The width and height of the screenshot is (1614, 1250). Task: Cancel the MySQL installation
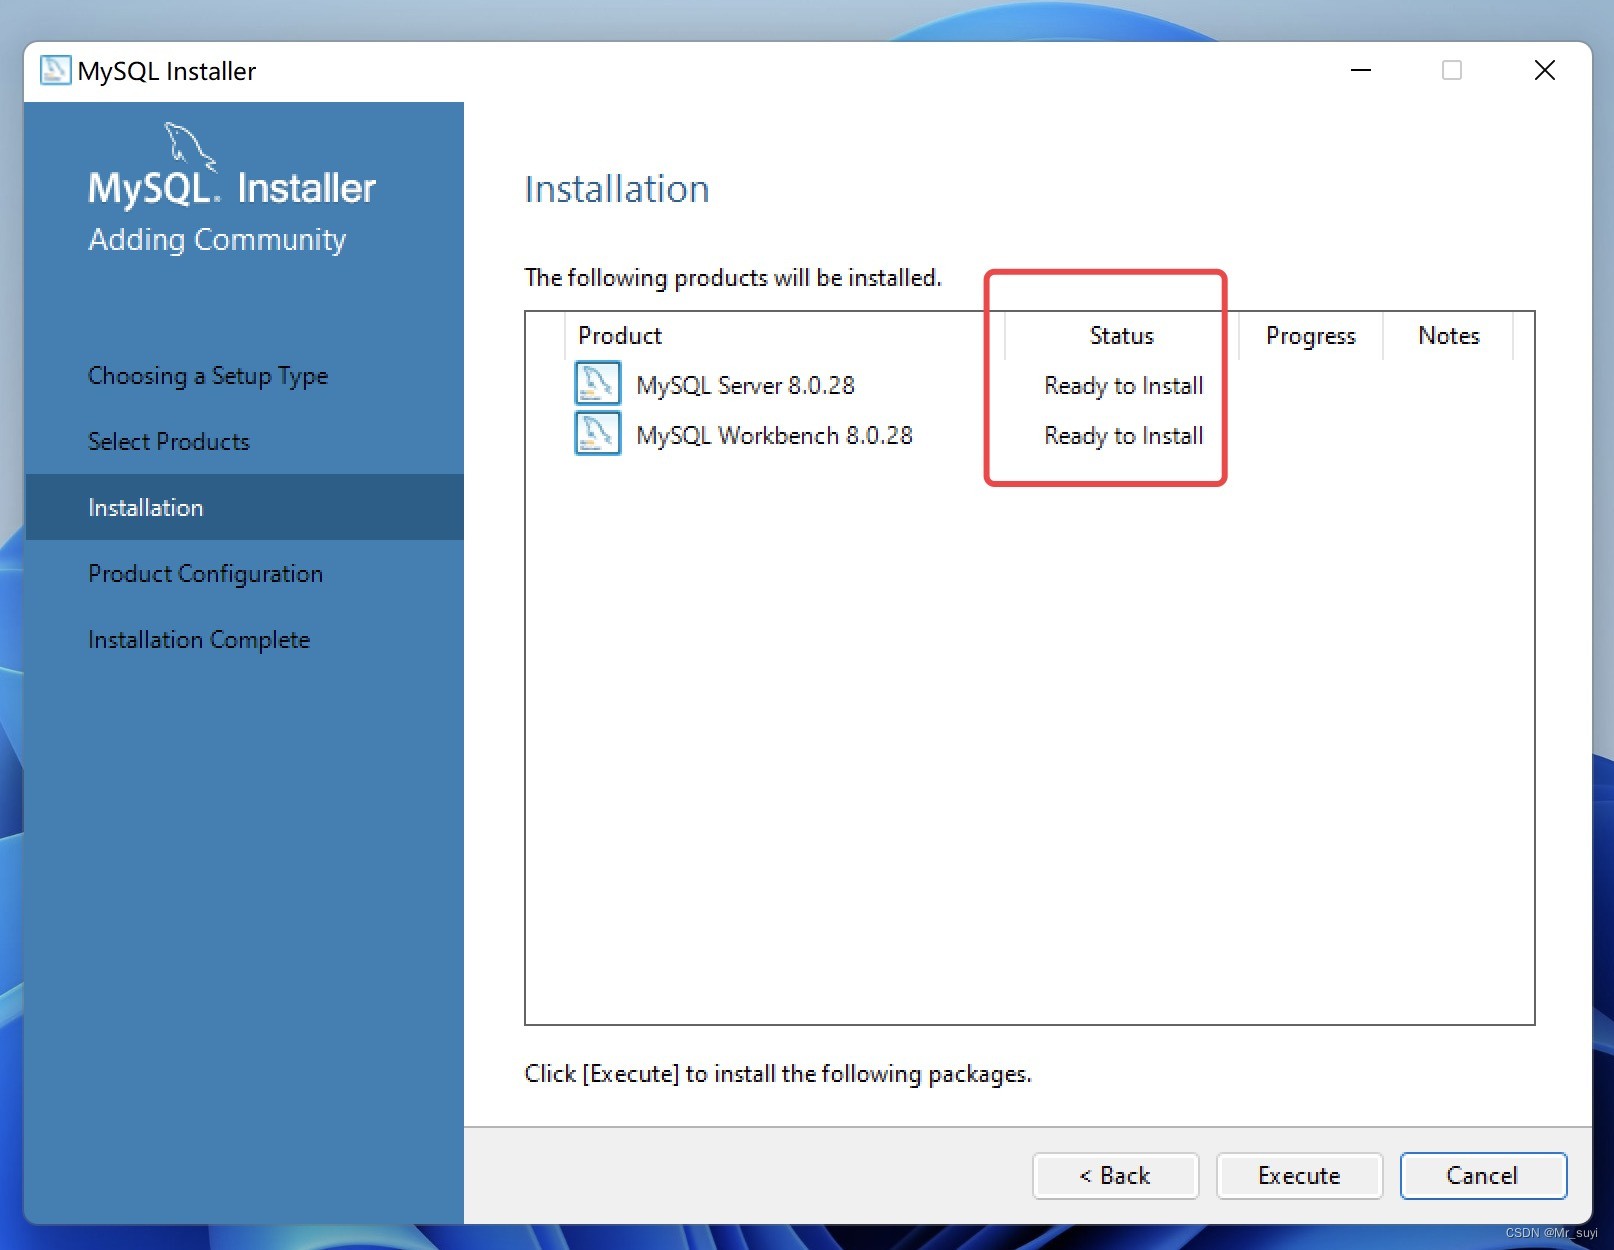[1483, 1175]
